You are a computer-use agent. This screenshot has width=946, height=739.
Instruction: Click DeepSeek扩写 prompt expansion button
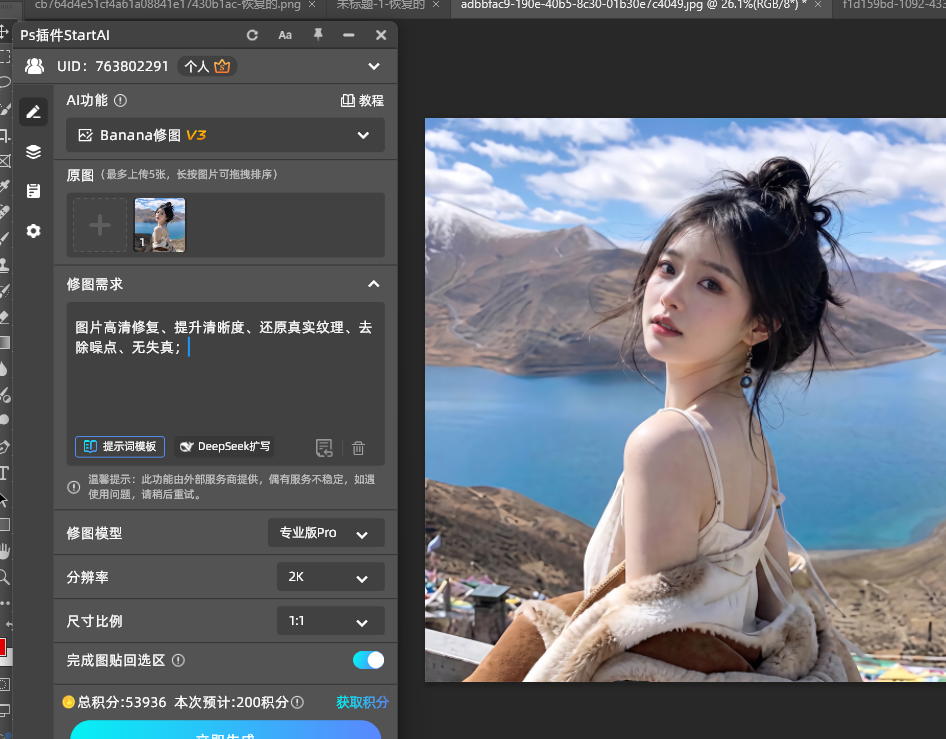click(x=224, y=446)
